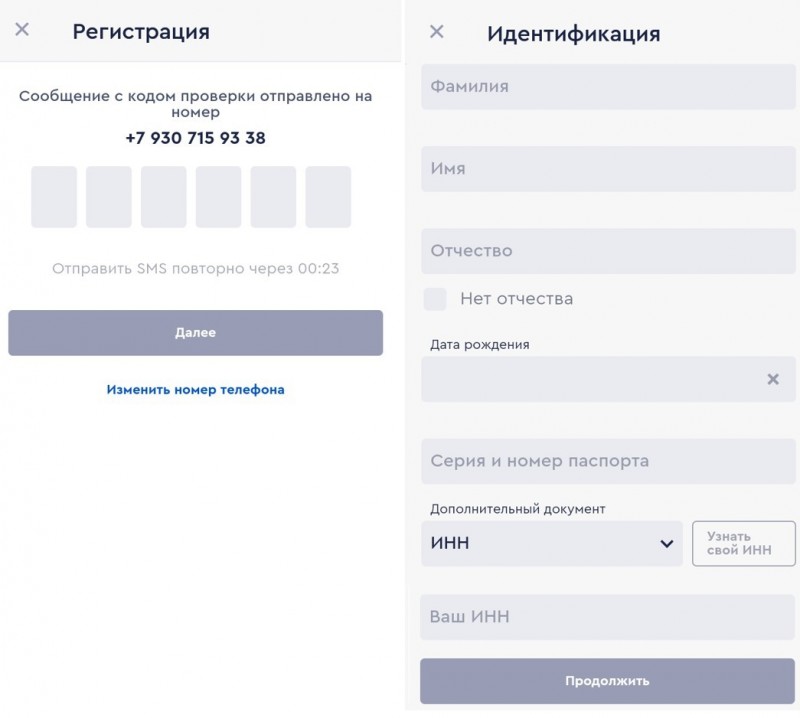This screenshot has width=800, height=718.
Task: Select the last SMS code digit box
Action: pyautogui.click(x=328, y=197)
